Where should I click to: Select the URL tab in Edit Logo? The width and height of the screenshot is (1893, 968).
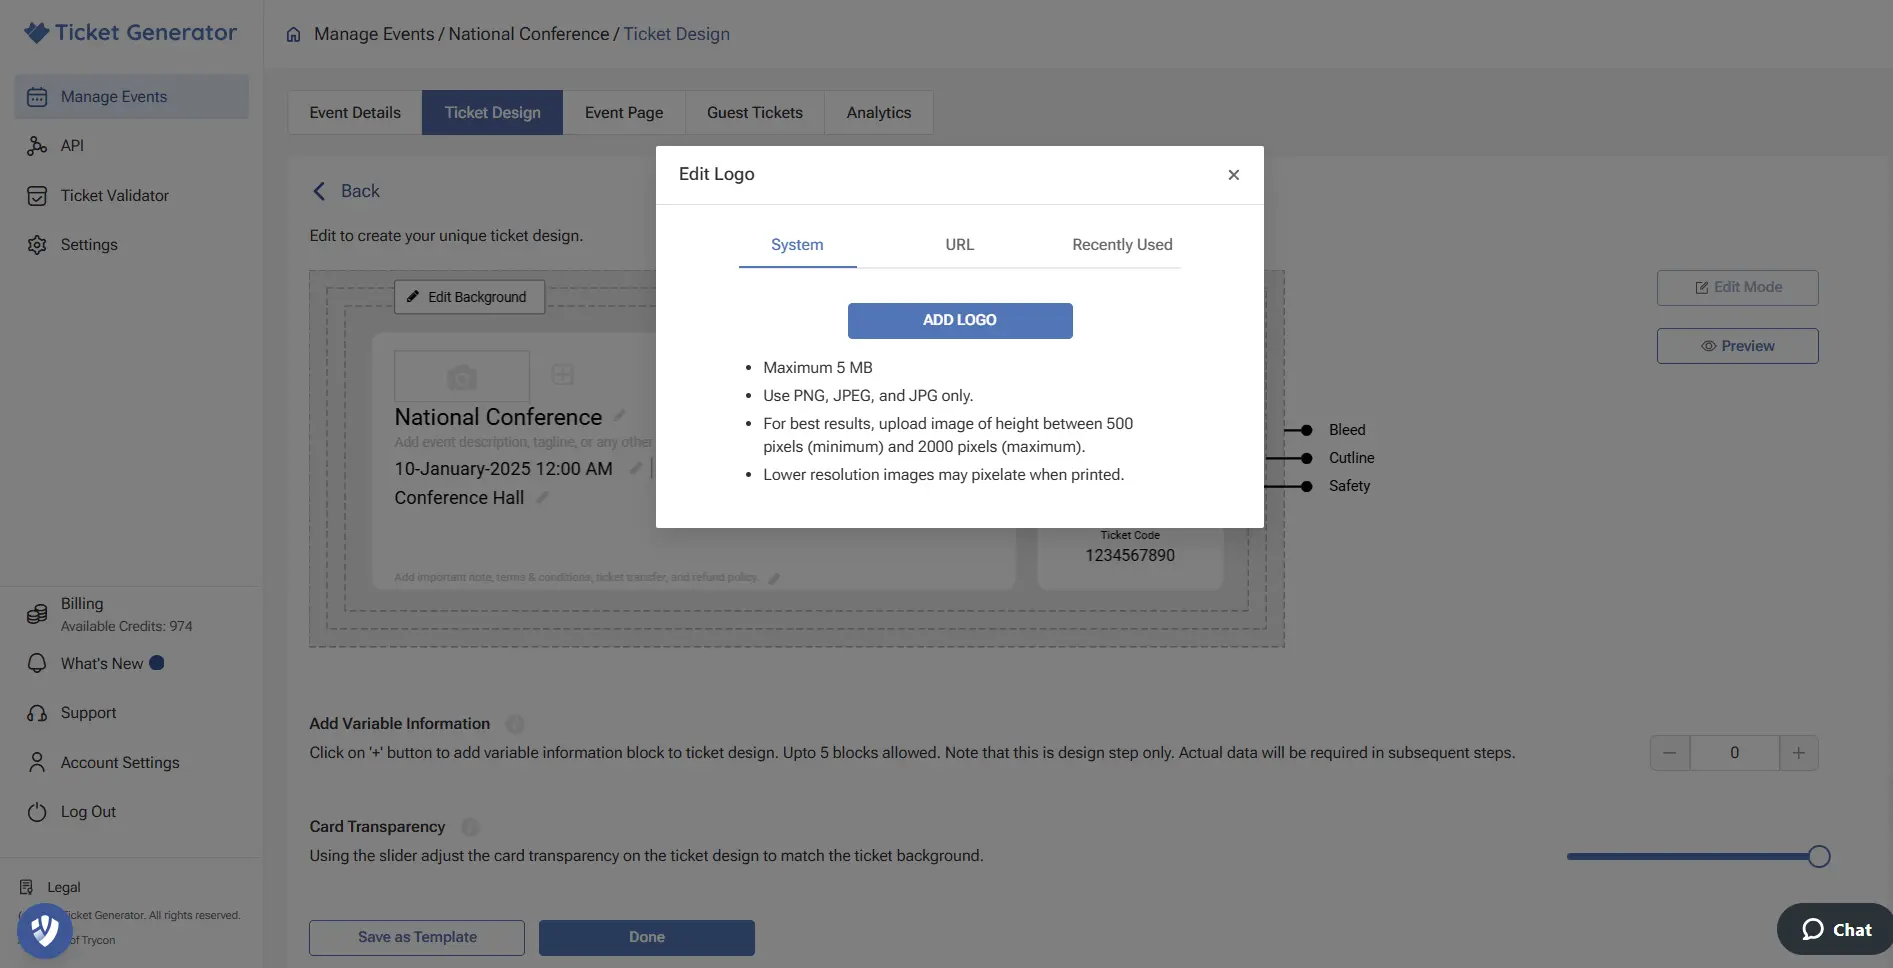click(960, 245)
